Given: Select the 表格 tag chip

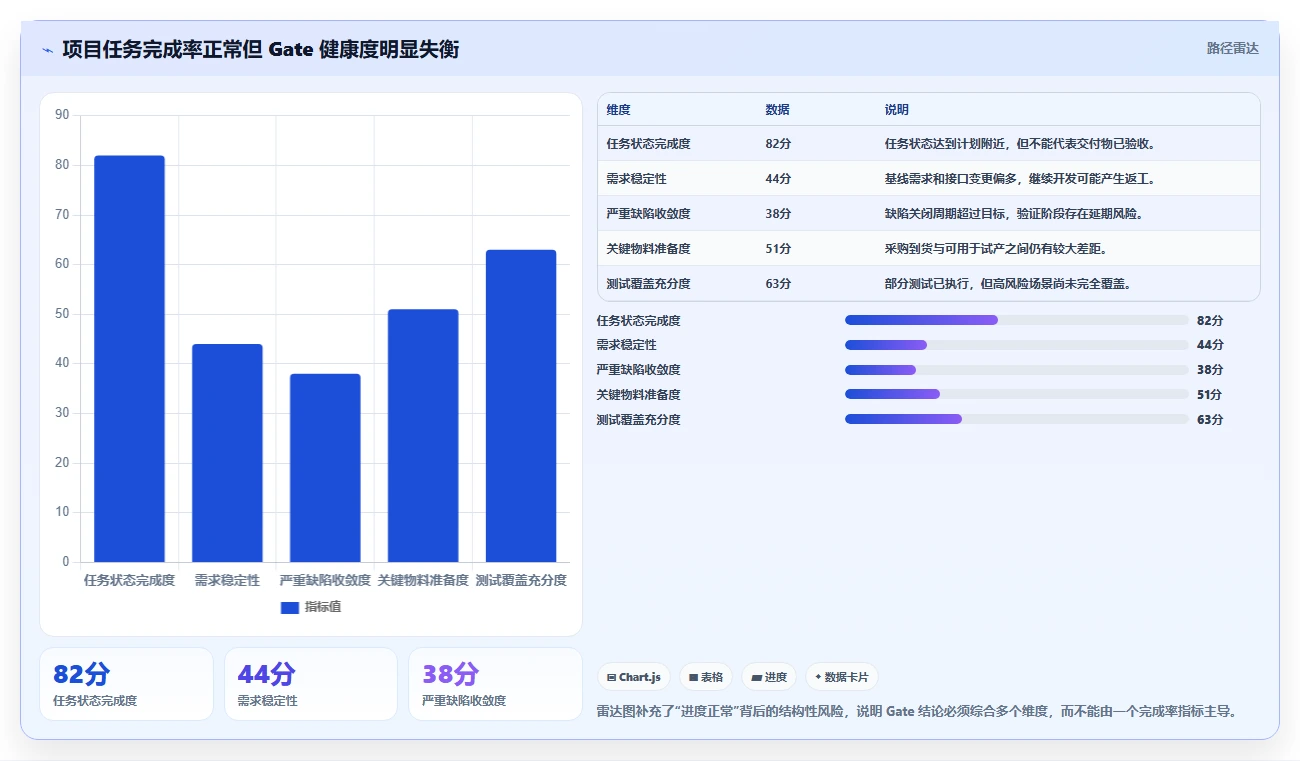Looking at the screenshot, I should coord(706,677).
